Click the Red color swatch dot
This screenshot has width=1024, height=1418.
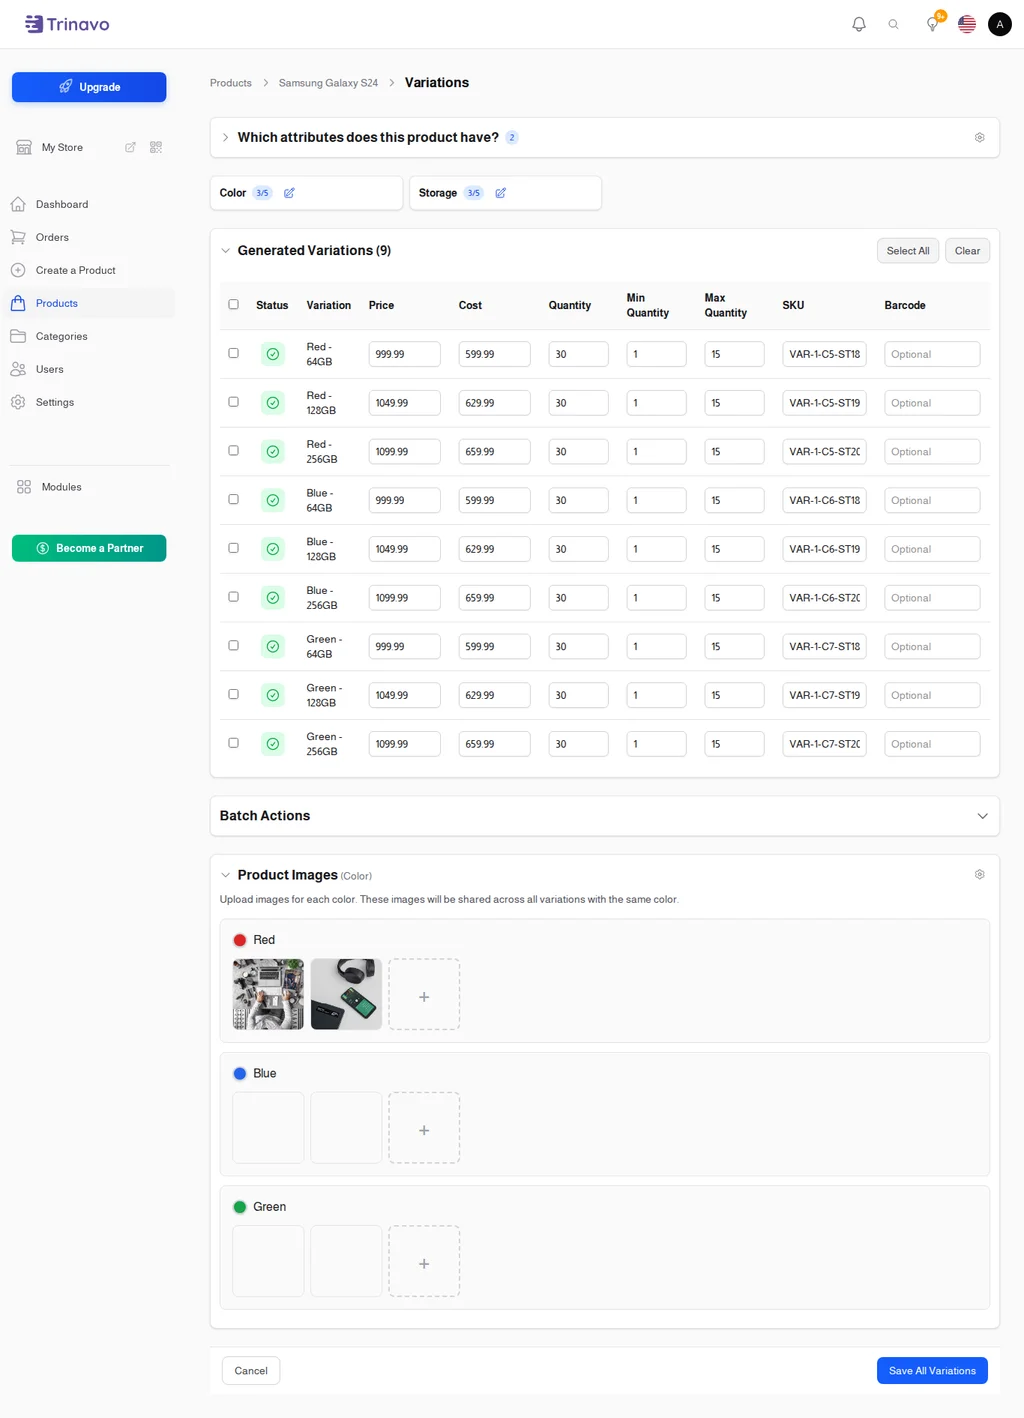pos(240,940)
